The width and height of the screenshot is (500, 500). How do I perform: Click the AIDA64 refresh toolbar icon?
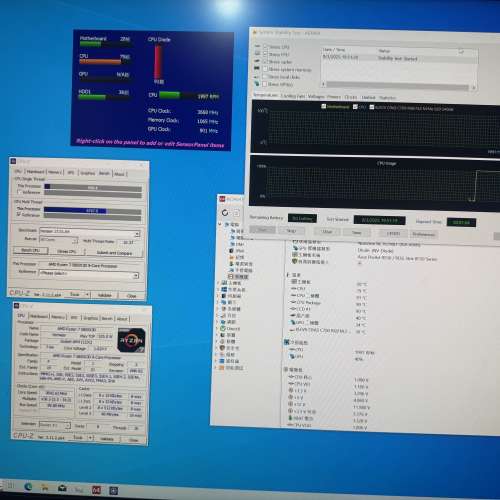(x=225, y=213)
